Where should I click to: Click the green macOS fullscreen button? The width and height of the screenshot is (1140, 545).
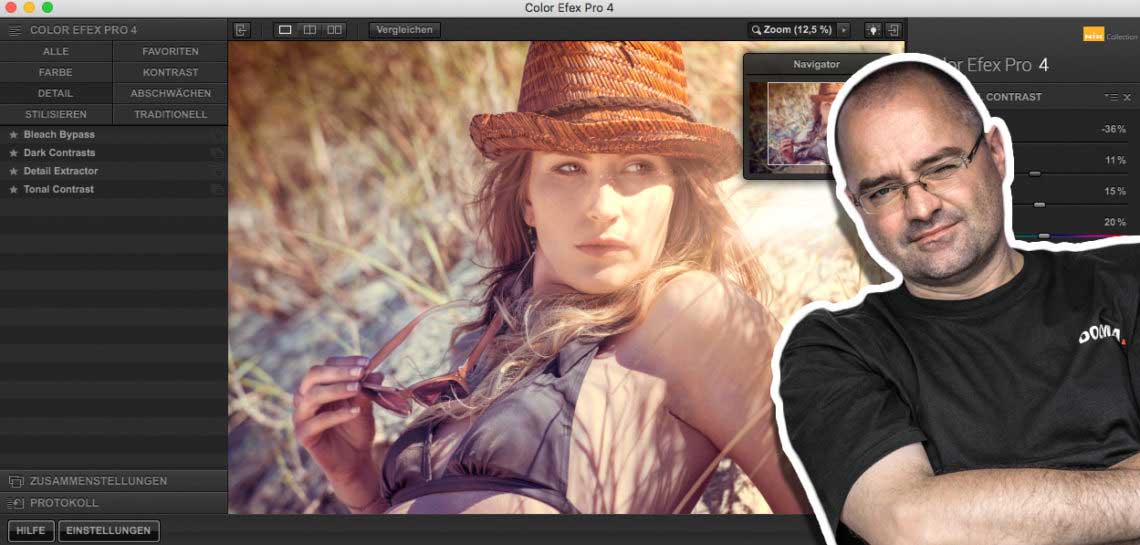[47, 7]
